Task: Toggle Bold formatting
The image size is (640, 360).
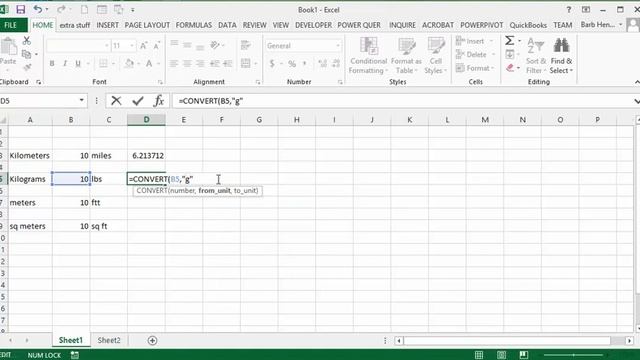Action: pyautogui.click(x=52, y=63)
